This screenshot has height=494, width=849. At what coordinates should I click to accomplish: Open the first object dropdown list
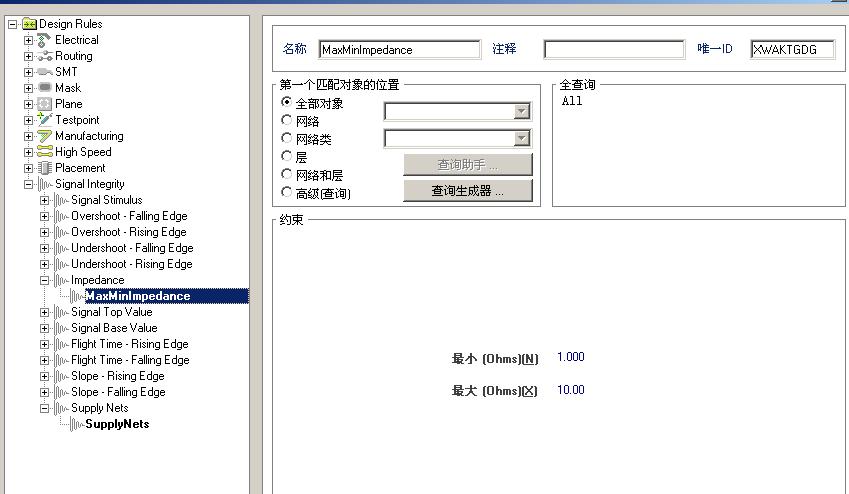(x=521, y=112)
